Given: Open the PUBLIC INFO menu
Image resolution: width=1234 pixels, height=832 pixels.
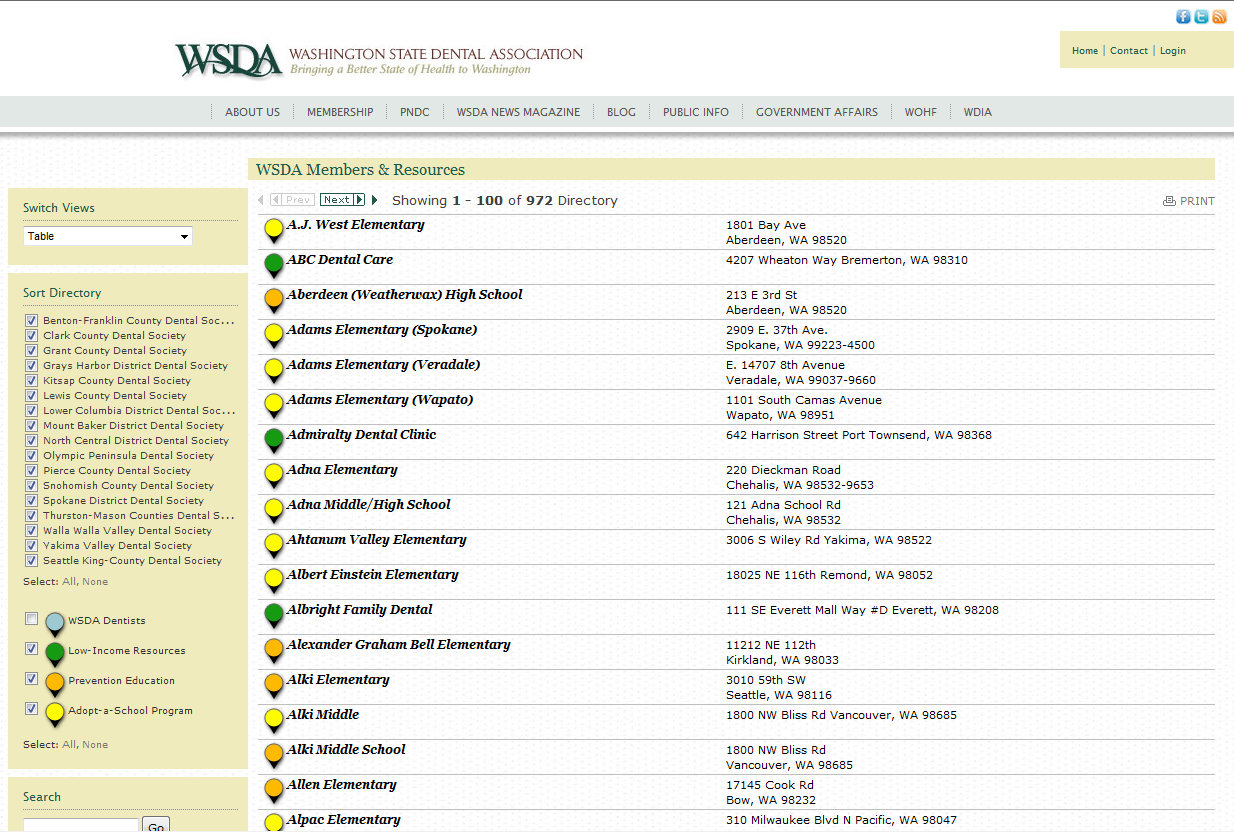Looking at the screenshot, I should (x=696, y=112).
